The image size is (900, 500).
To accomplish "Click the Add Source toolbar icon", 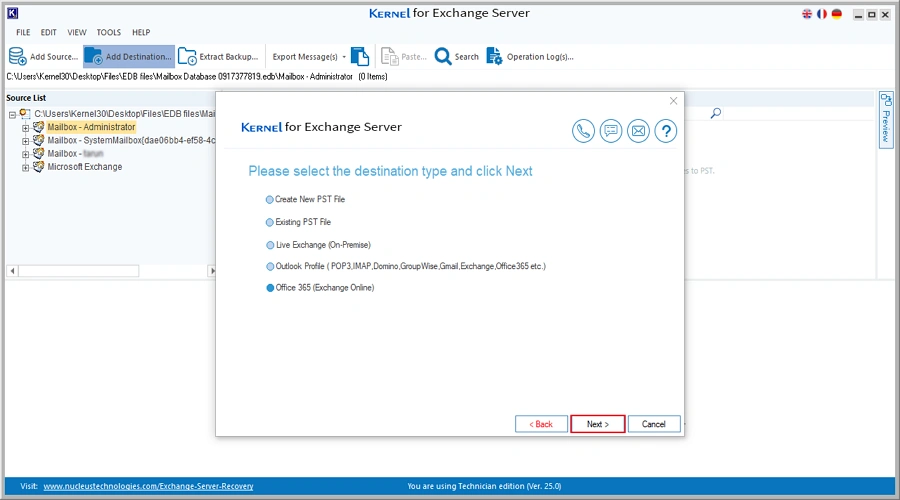I will click(x=17, y=56).
